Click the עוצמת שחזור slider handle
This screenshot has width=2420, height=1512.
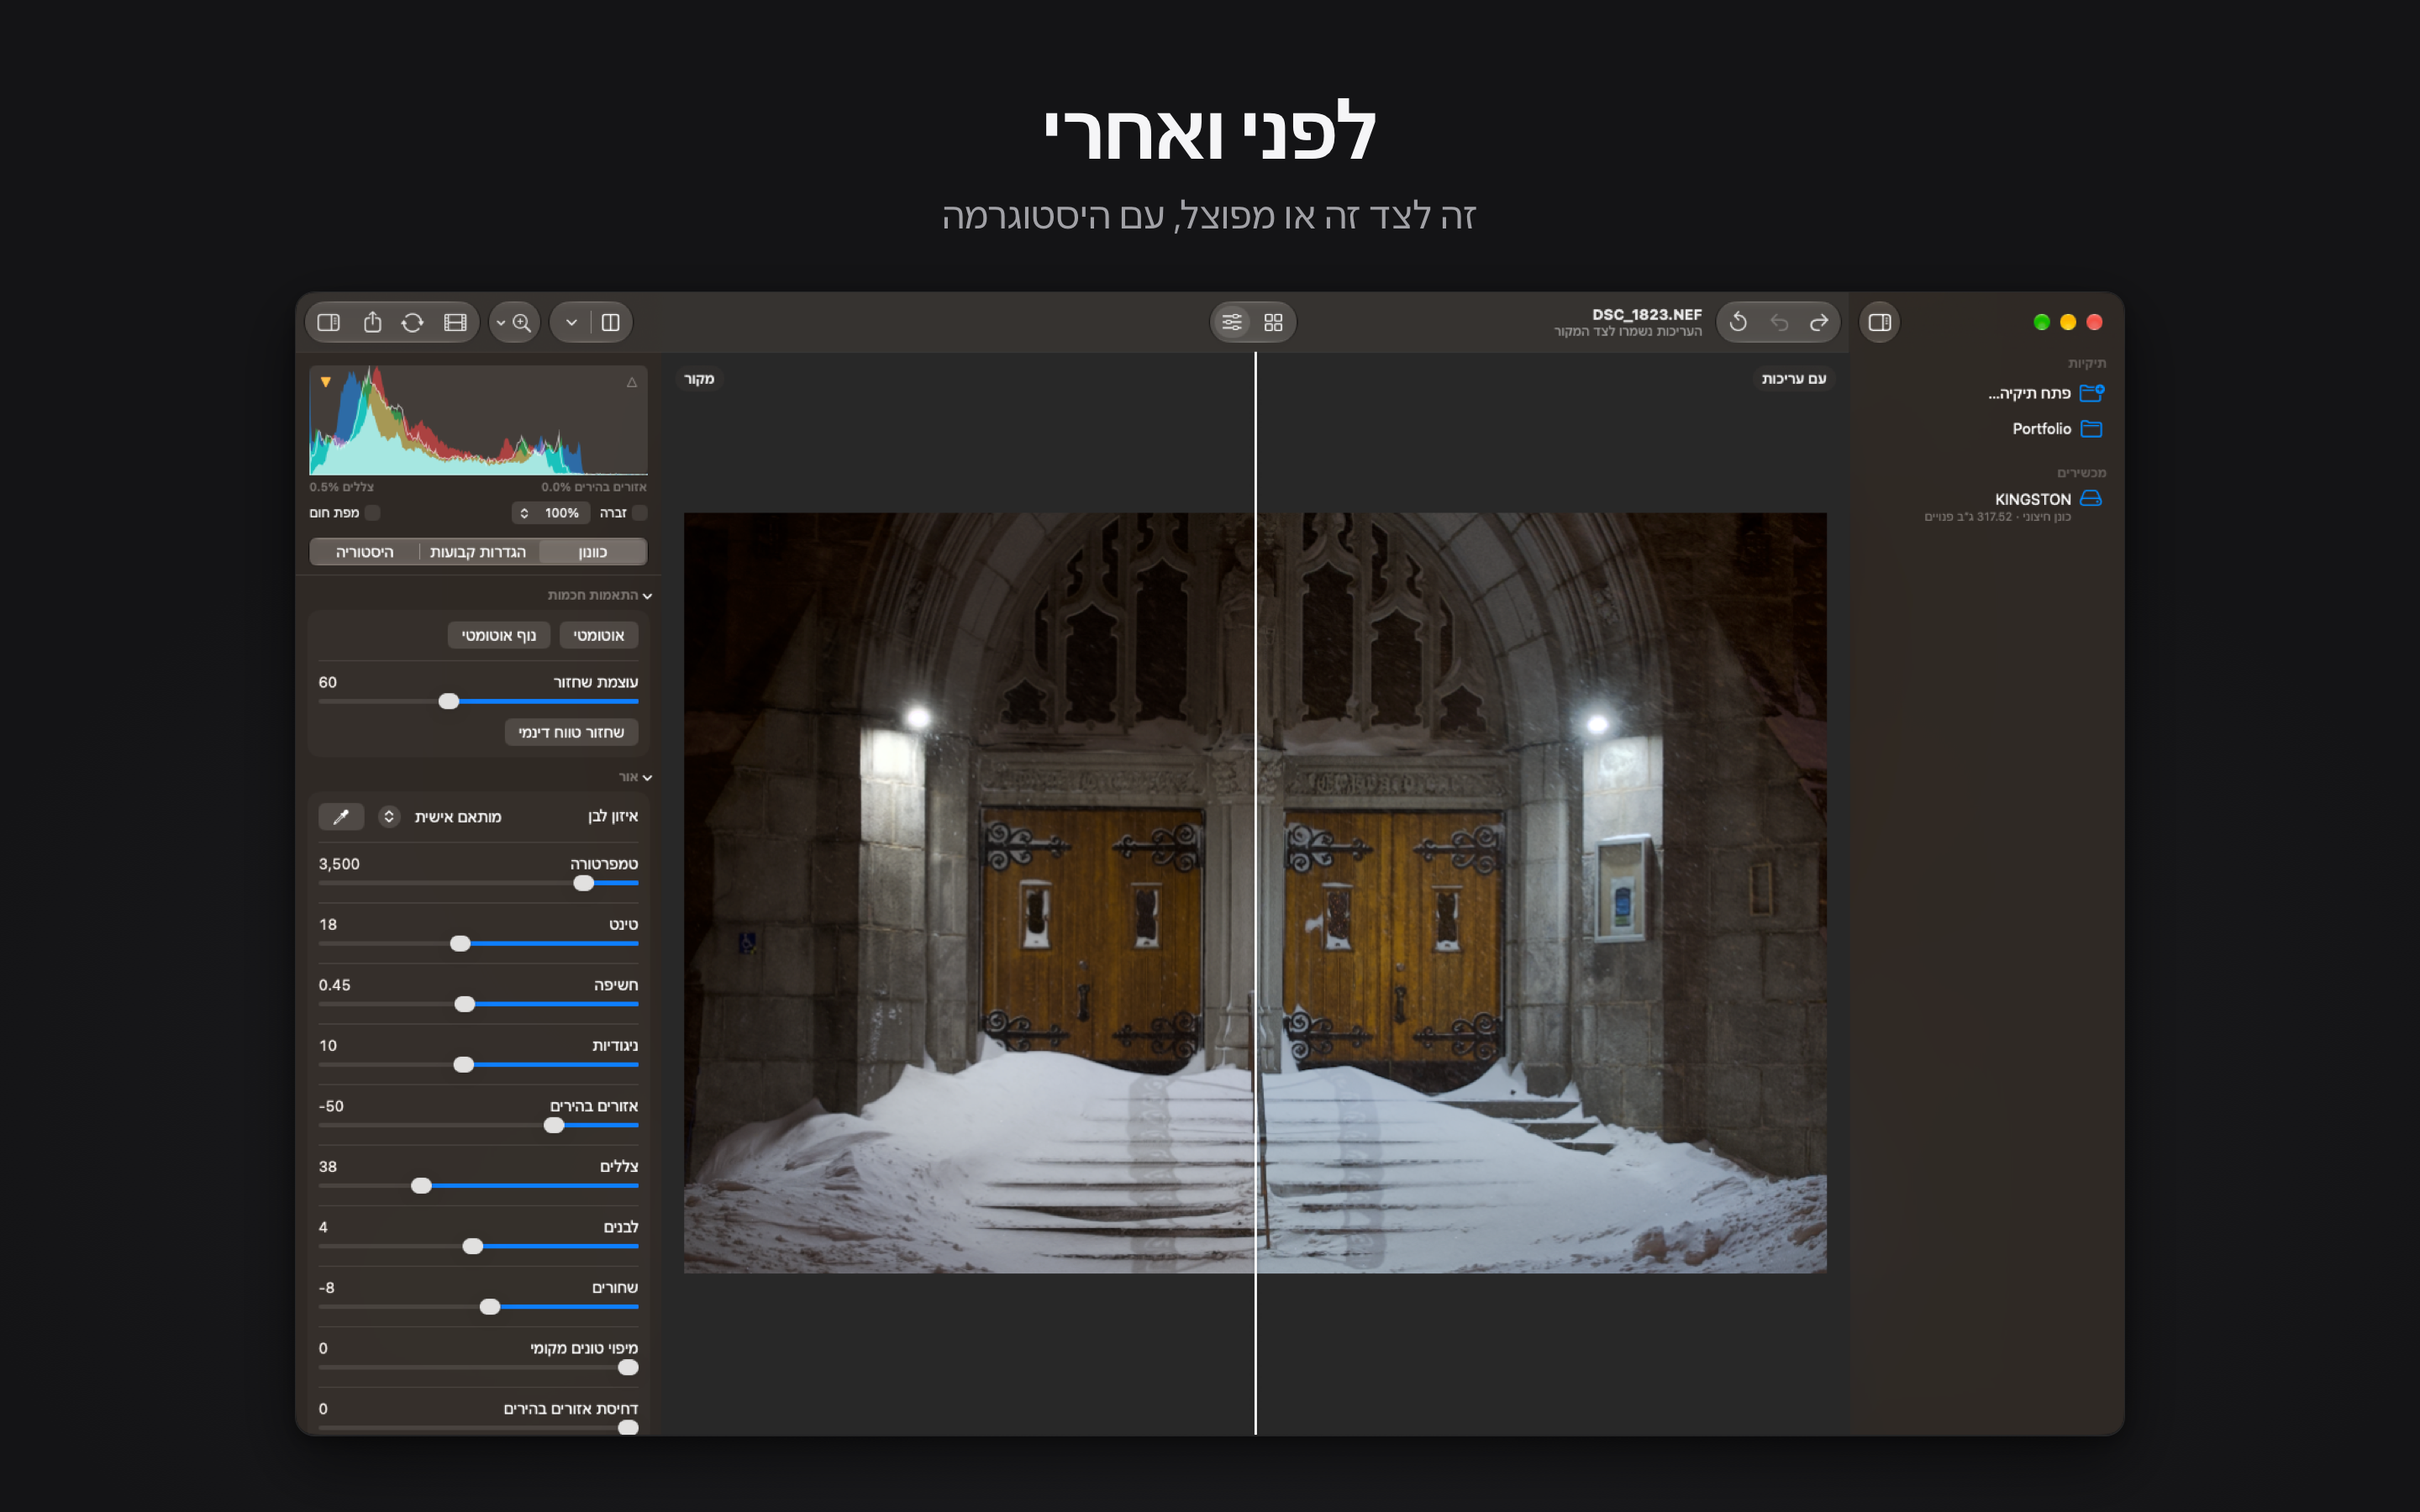coord(449,702)
